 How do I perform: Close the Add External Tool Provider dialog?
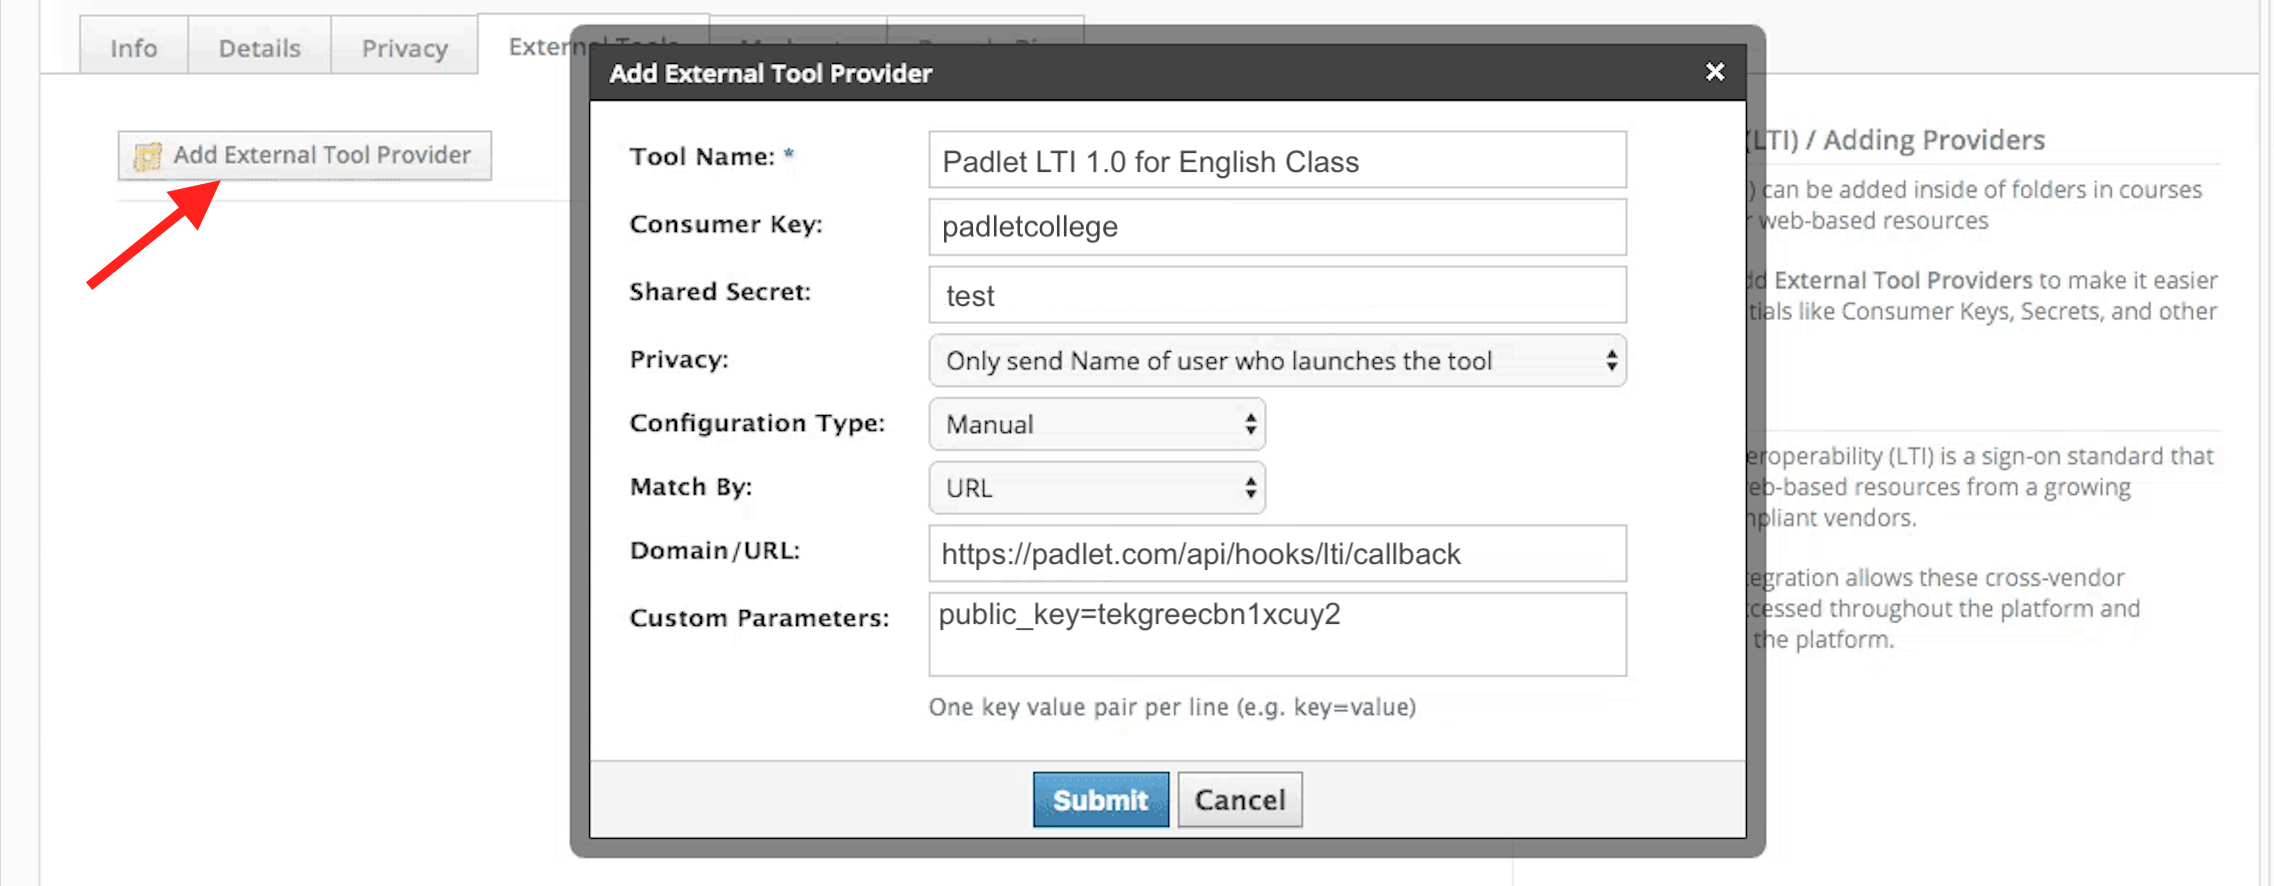pyautogui.click(x=1715, y=72)
